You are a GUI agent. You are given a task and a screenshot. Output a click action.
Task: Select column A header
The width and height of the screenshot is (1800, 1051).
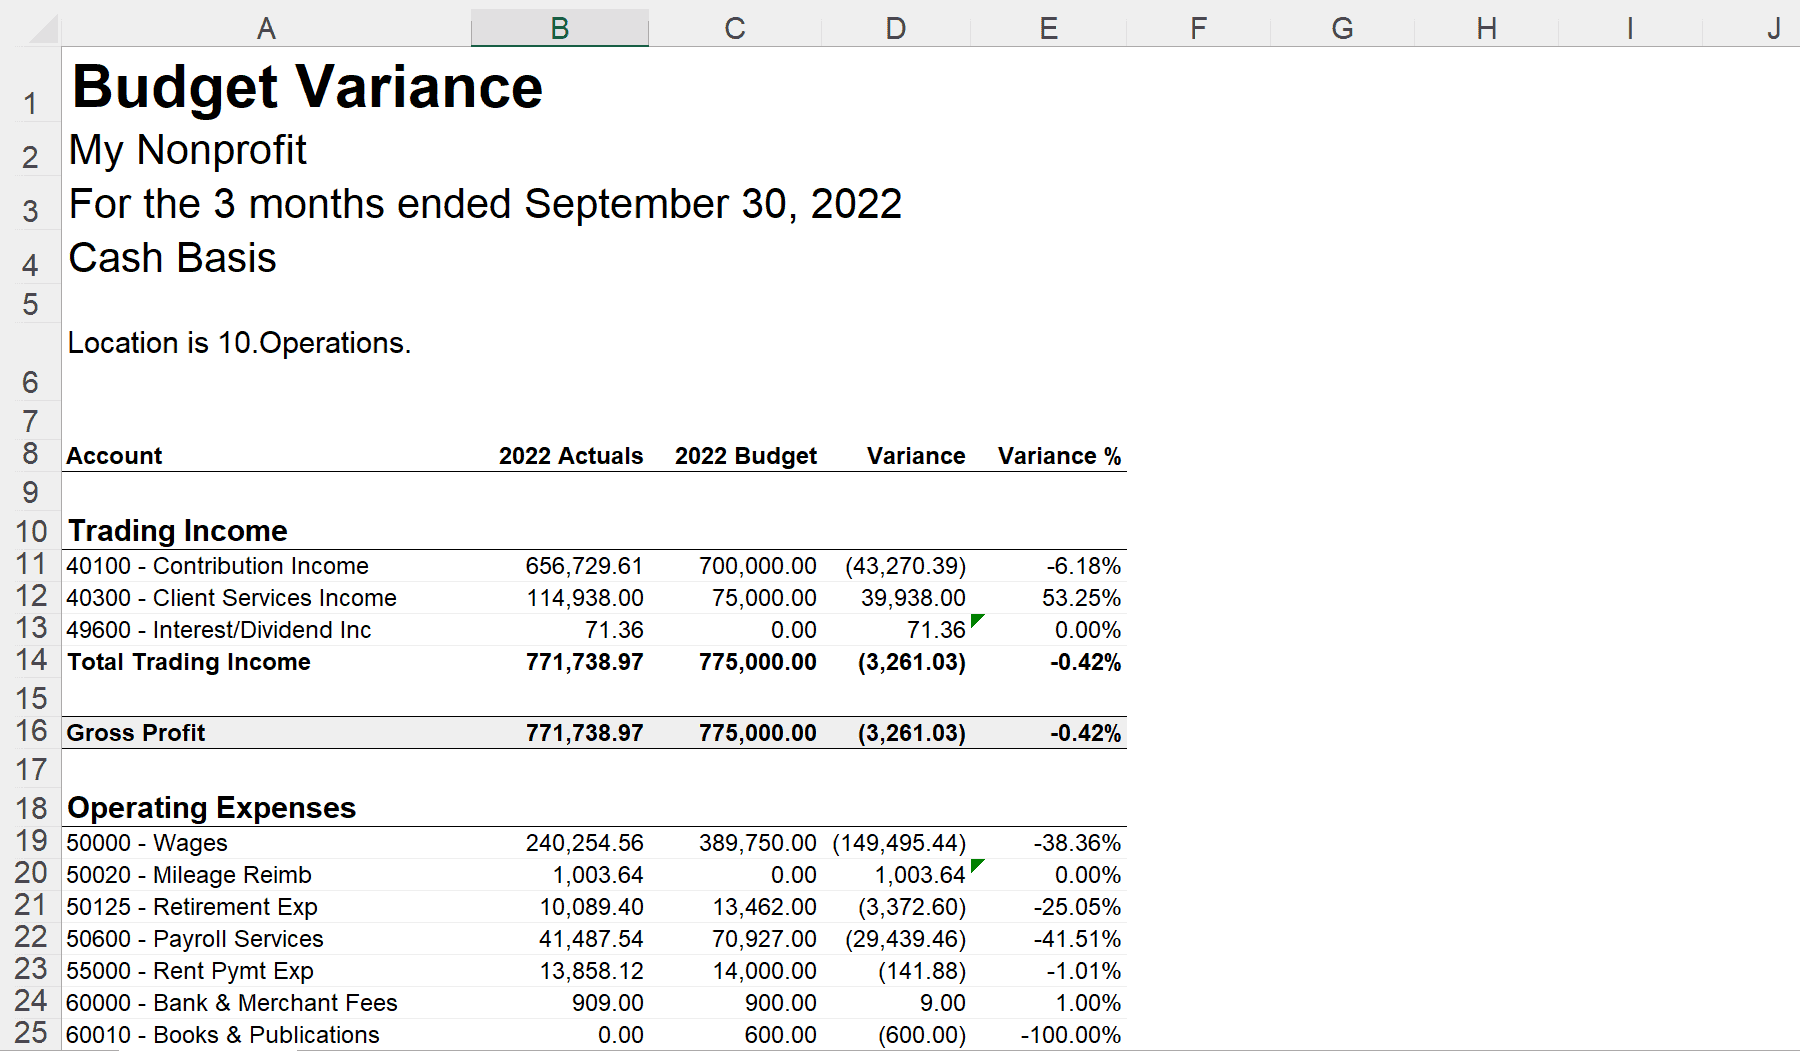266,28
